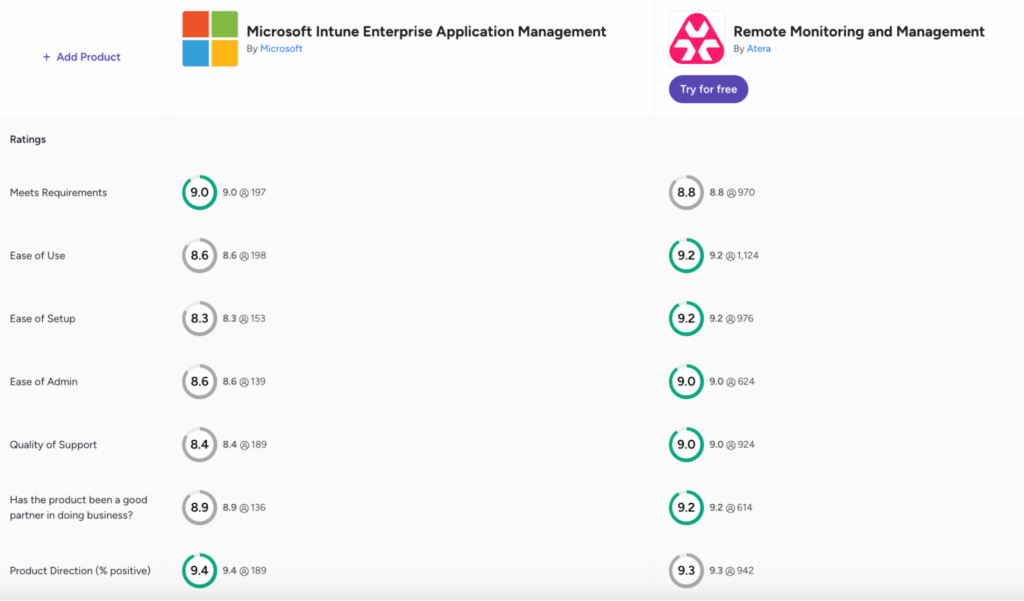Click the '9.0 @ 924' review count text
This screenshot has width=1024, height=601.
(x=732, y=445)
